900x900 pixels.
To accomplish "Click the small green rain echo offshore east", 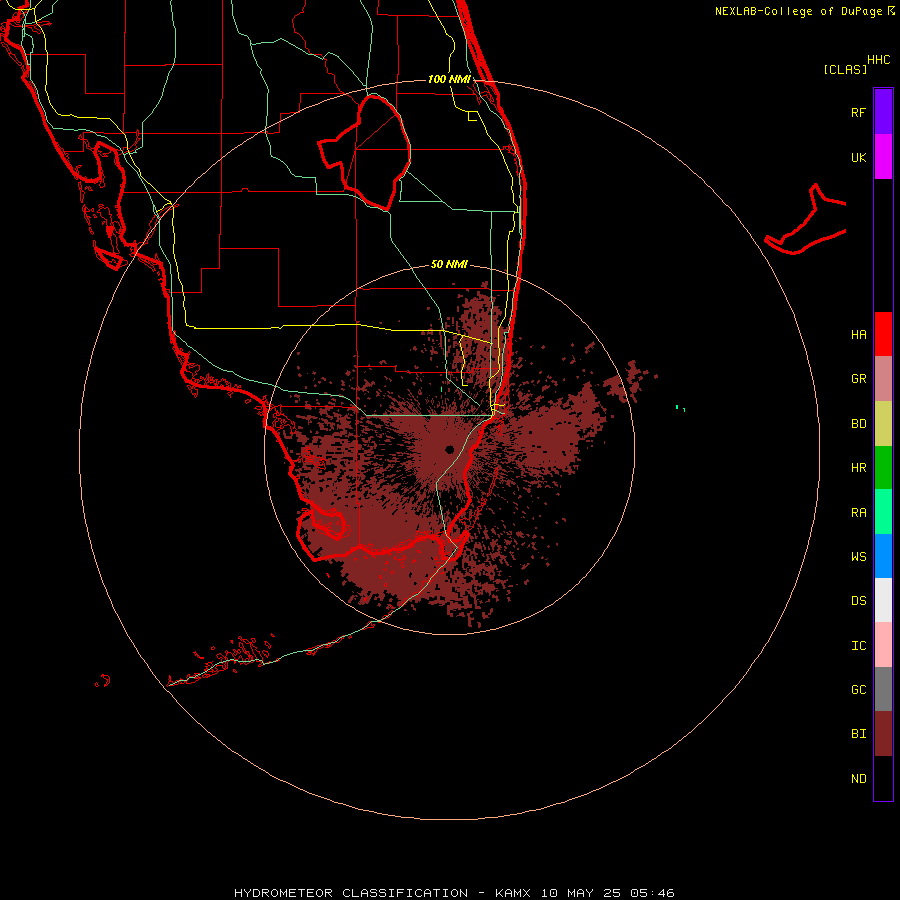I will (x=680, y=408).
